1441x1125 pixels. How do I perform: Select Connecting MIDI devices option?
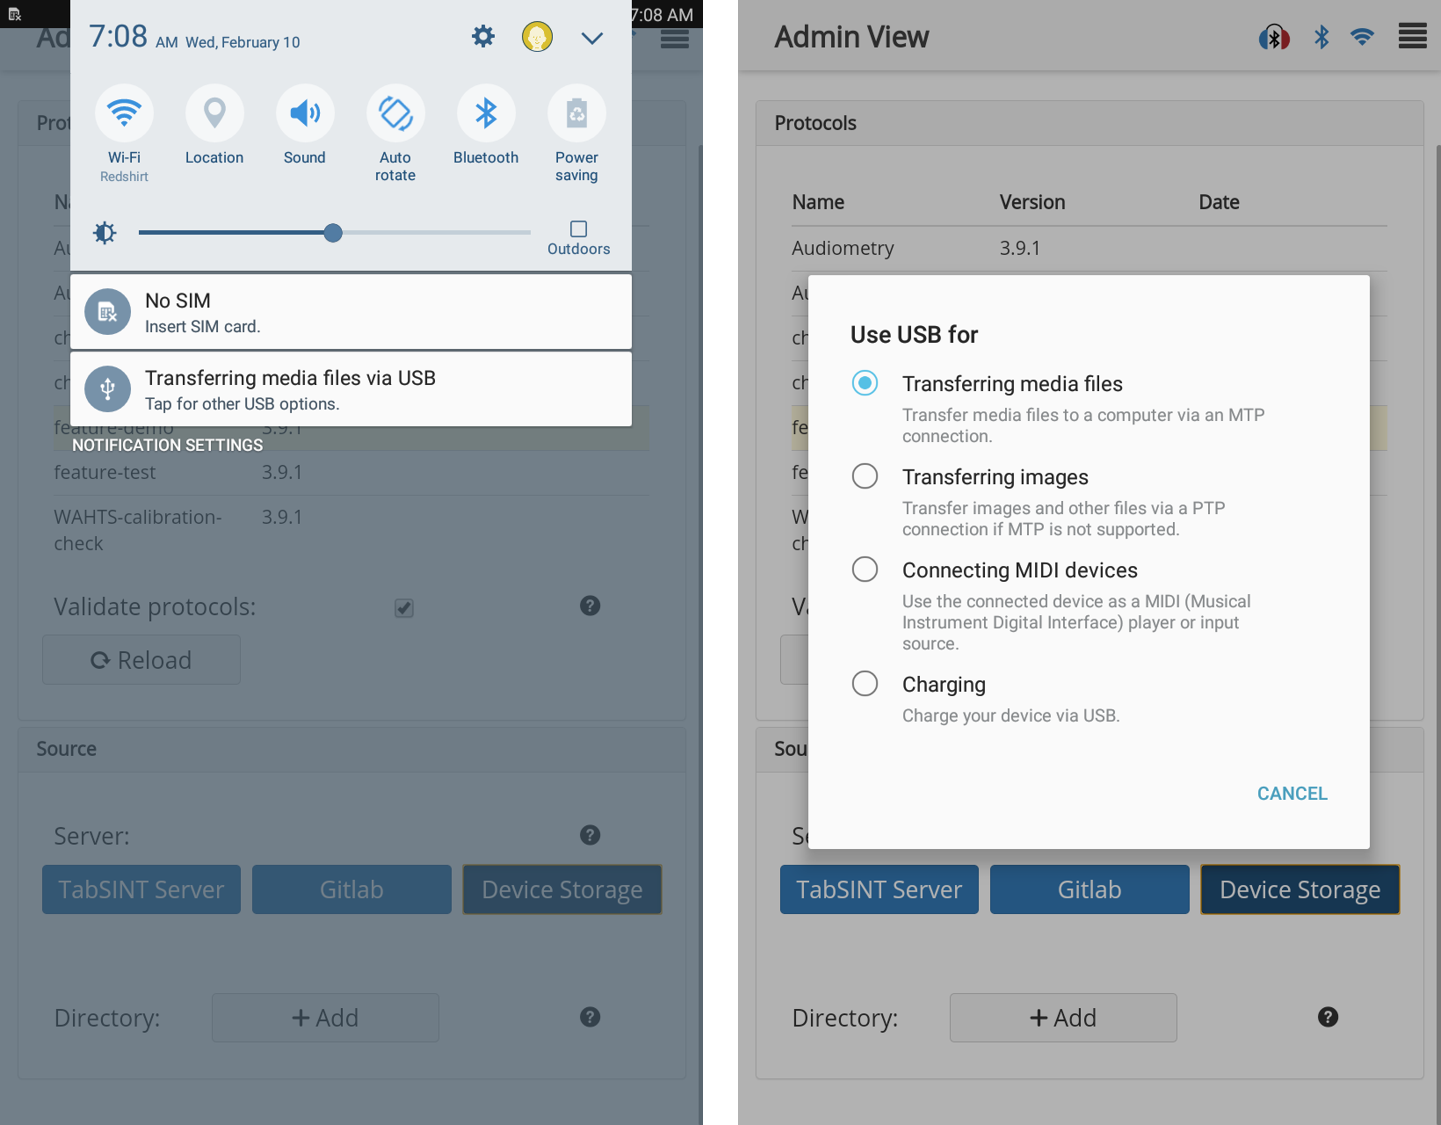pyautogui.click(x=865, y=569)
